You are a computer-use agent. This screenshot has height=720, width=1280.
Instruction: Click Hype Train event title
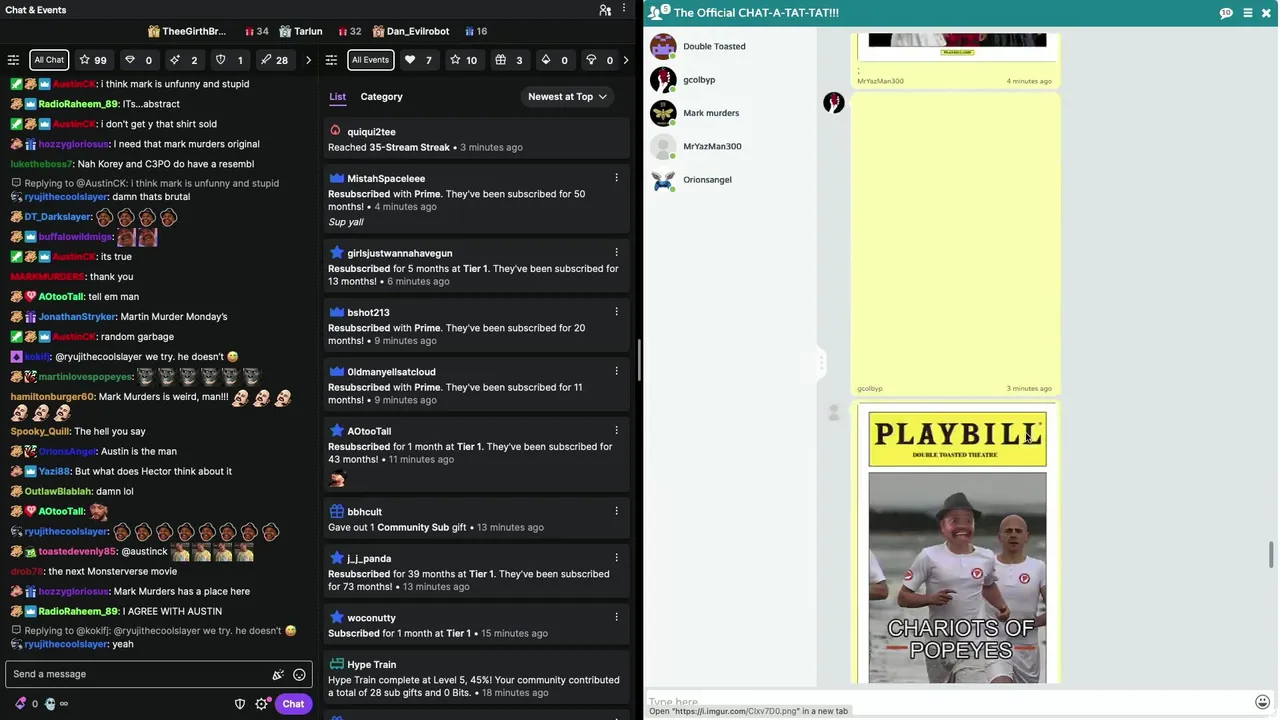pyautogui.click(x=371, y=665)
